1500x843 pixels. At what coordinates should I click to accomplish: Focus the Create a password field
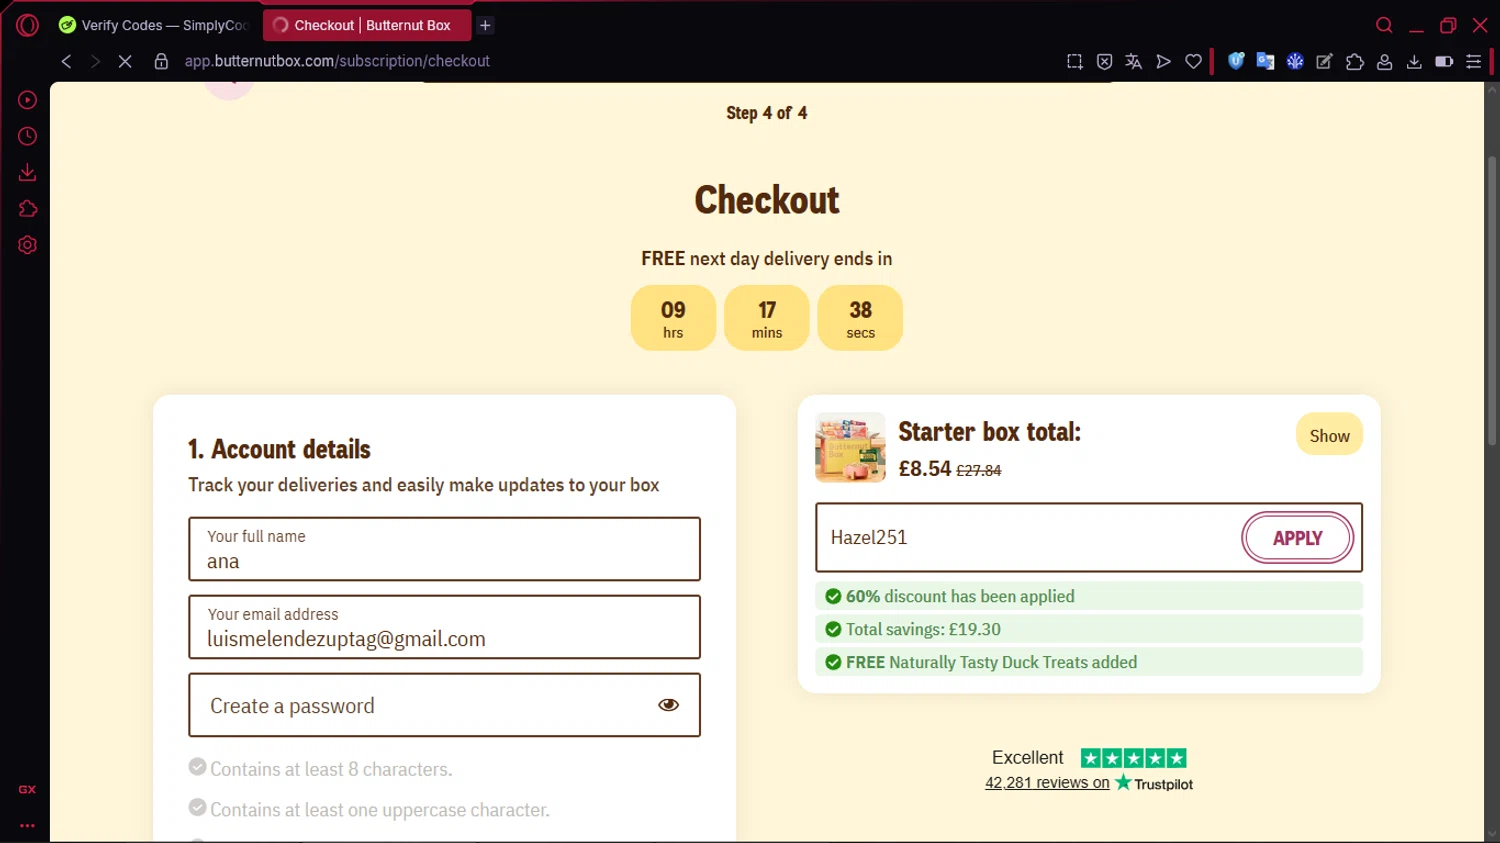point(444,705)
